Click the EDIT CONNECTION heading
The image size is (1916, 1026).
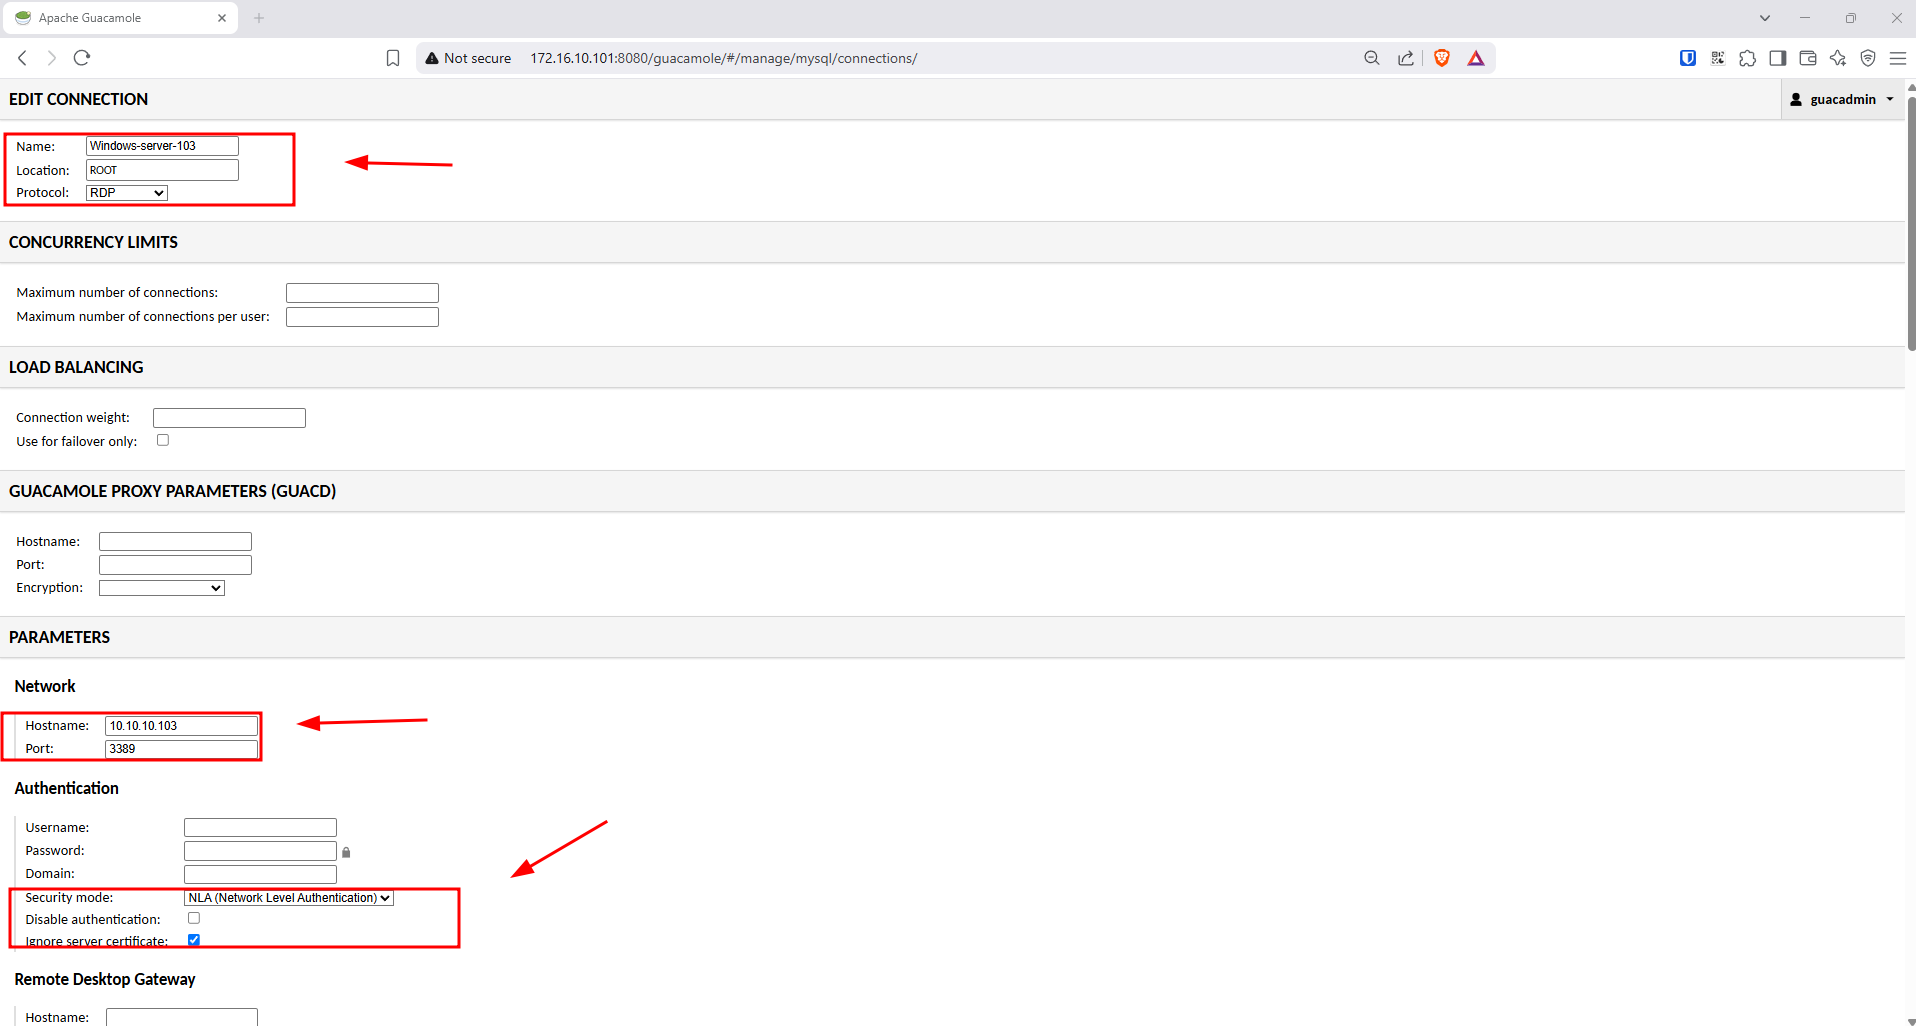(78, 99)
